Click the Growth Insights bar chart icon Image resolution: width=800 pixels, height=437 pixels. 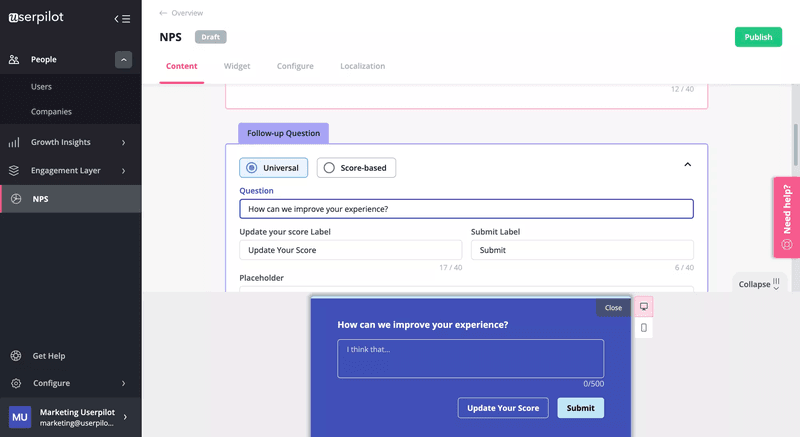[x=14, y=142]
